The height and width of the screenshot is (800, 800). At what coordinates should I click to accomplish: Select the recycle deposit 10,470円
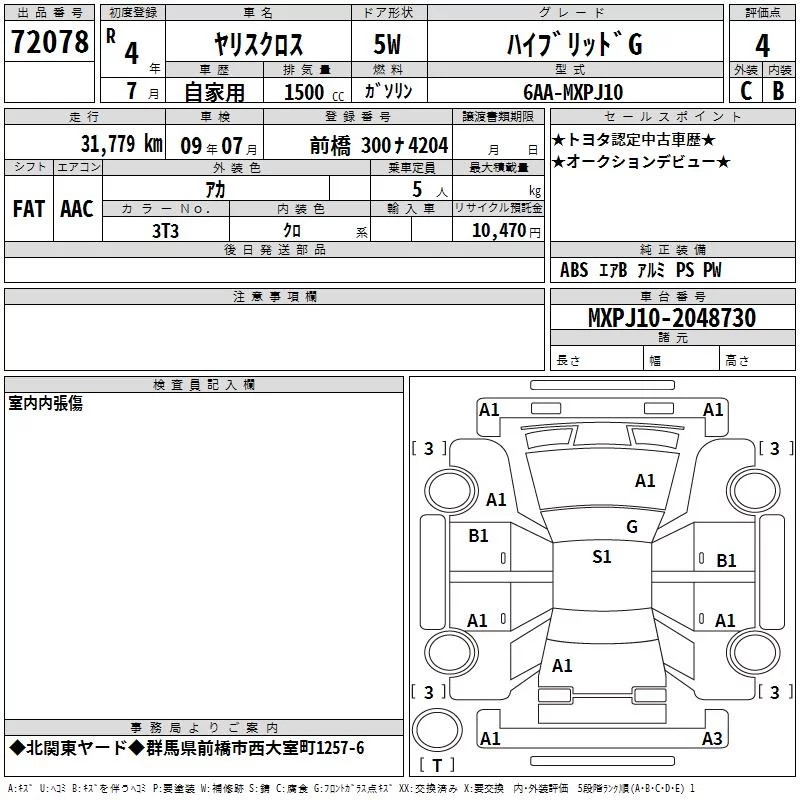506,231
